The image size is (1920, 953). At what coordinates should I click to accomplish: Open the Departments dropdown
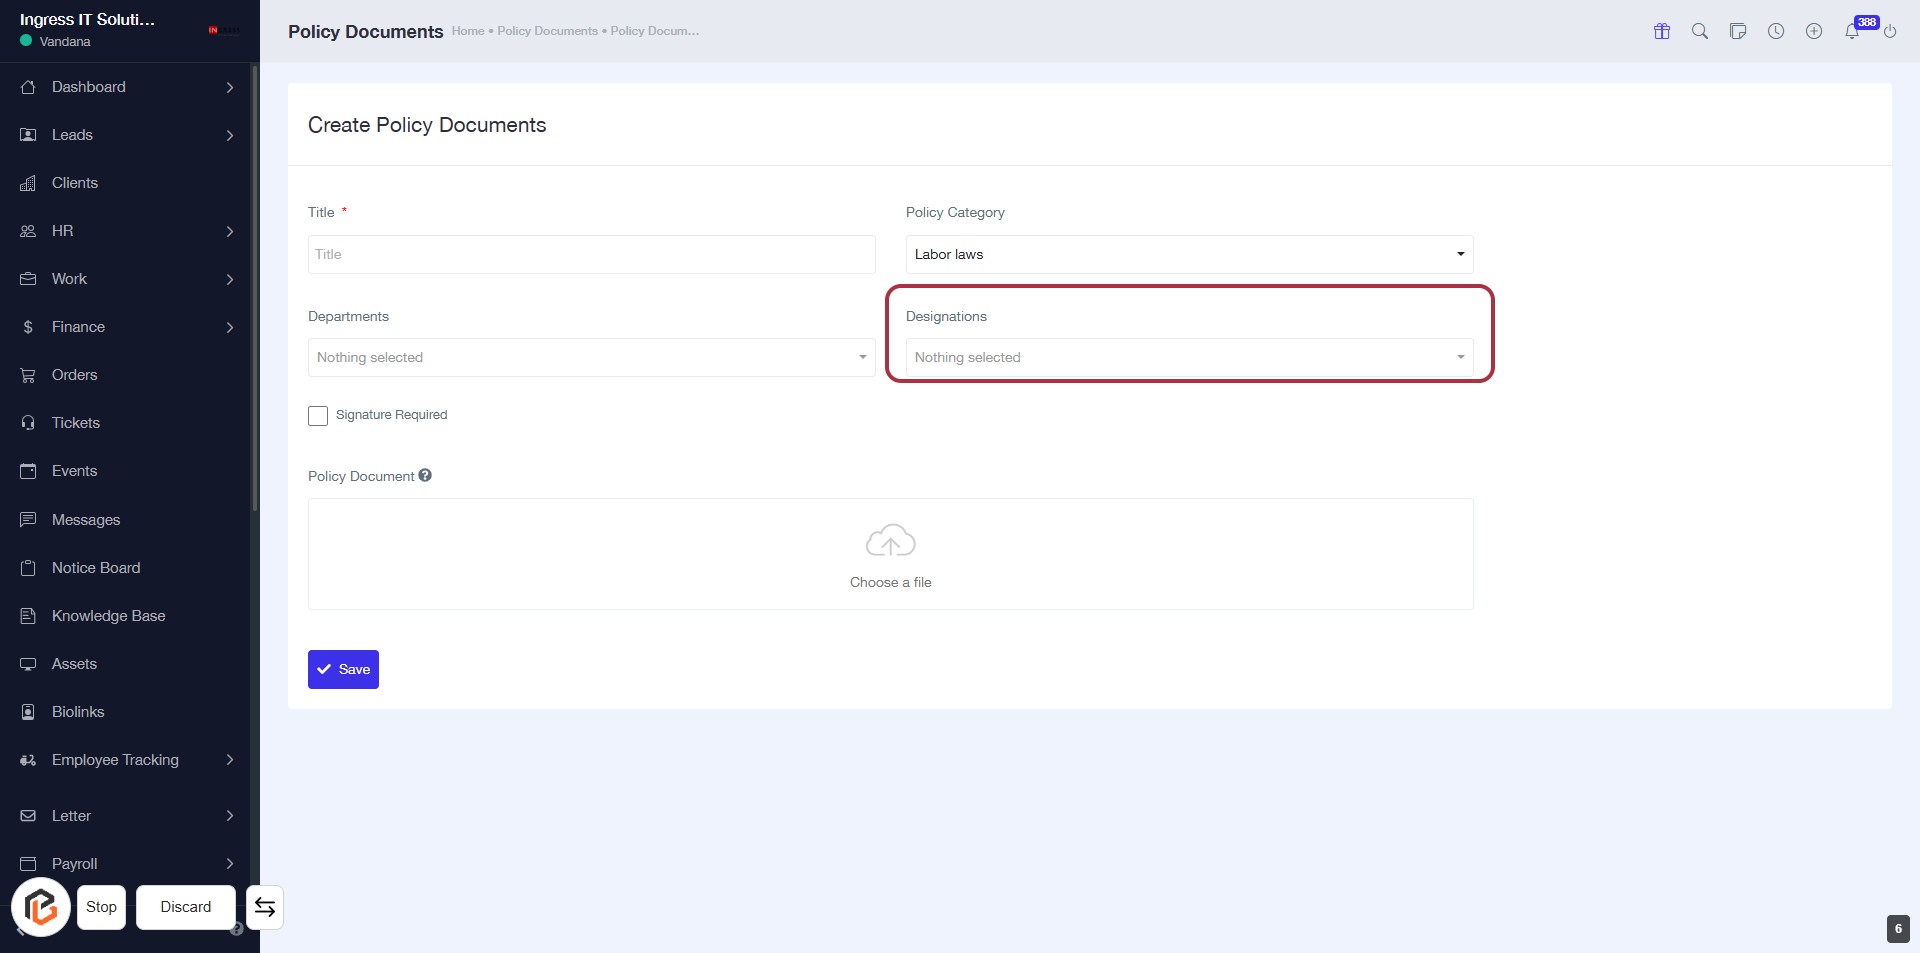591,357
